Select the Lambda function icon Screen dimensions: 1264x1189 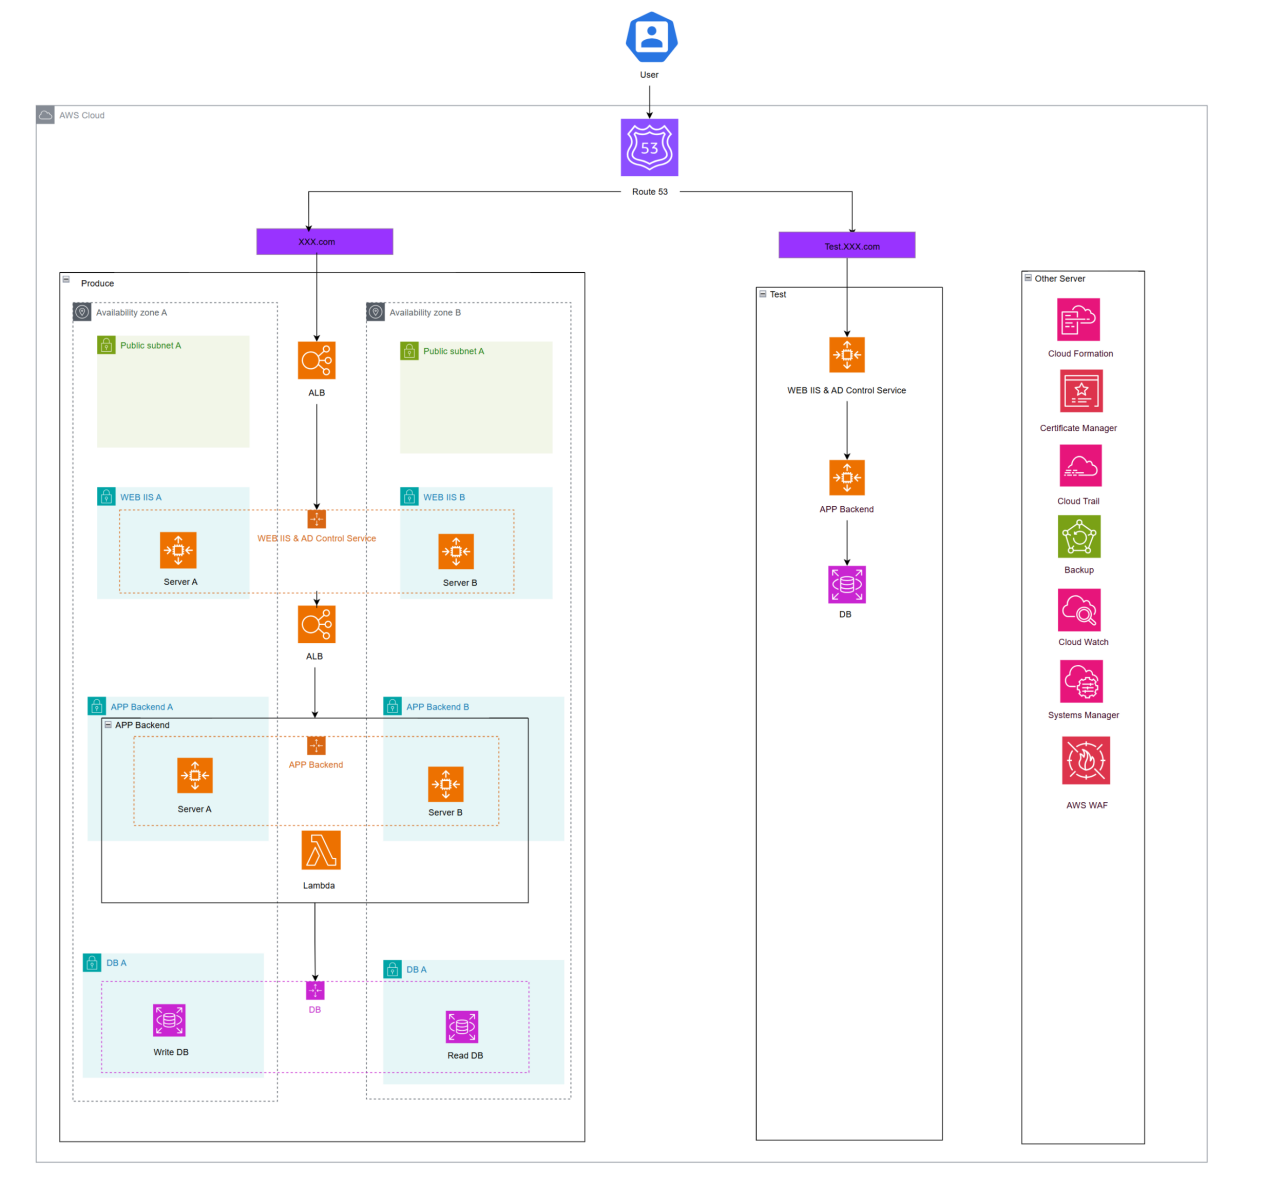point(321,850)
